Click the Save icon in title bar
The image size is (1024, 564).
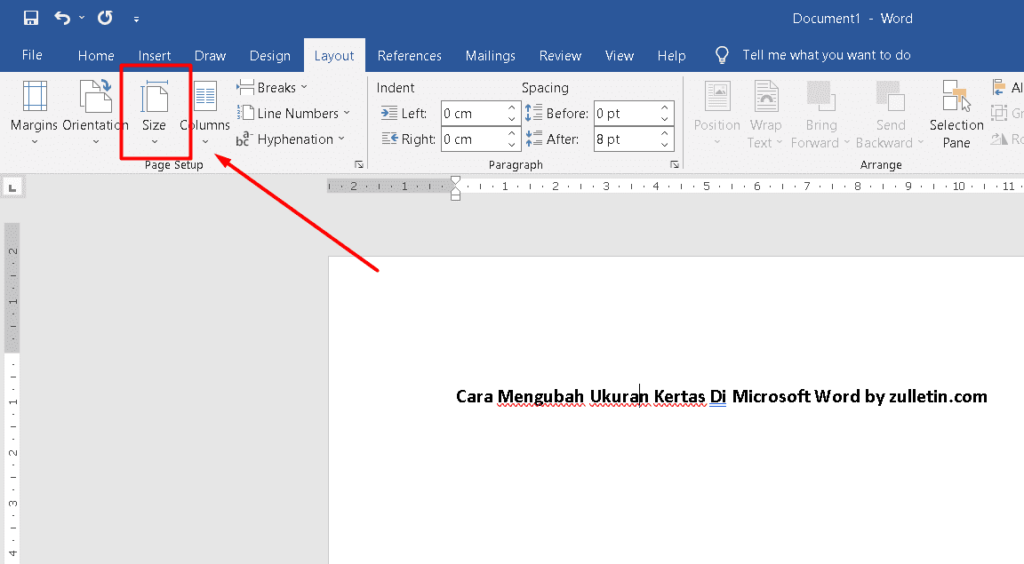(30, 18)
